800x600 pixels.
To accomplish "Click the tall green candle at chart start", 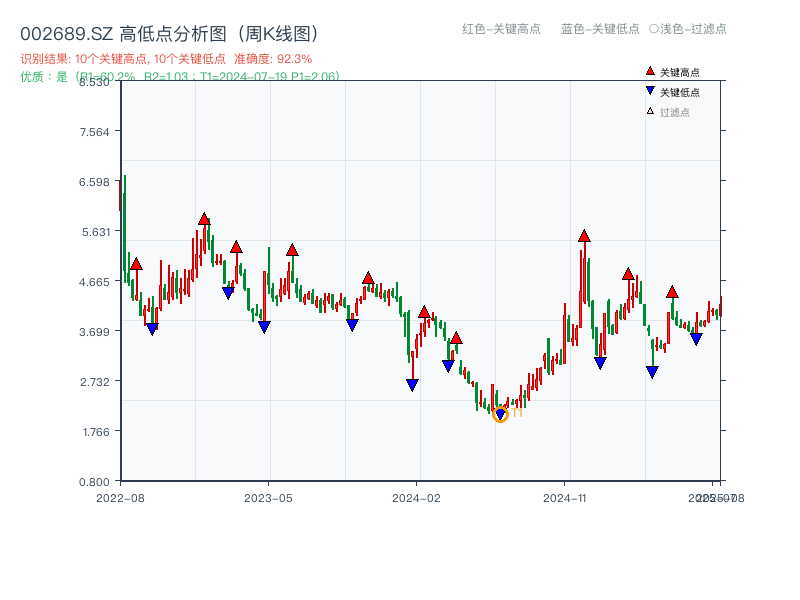I will (124, 229).
